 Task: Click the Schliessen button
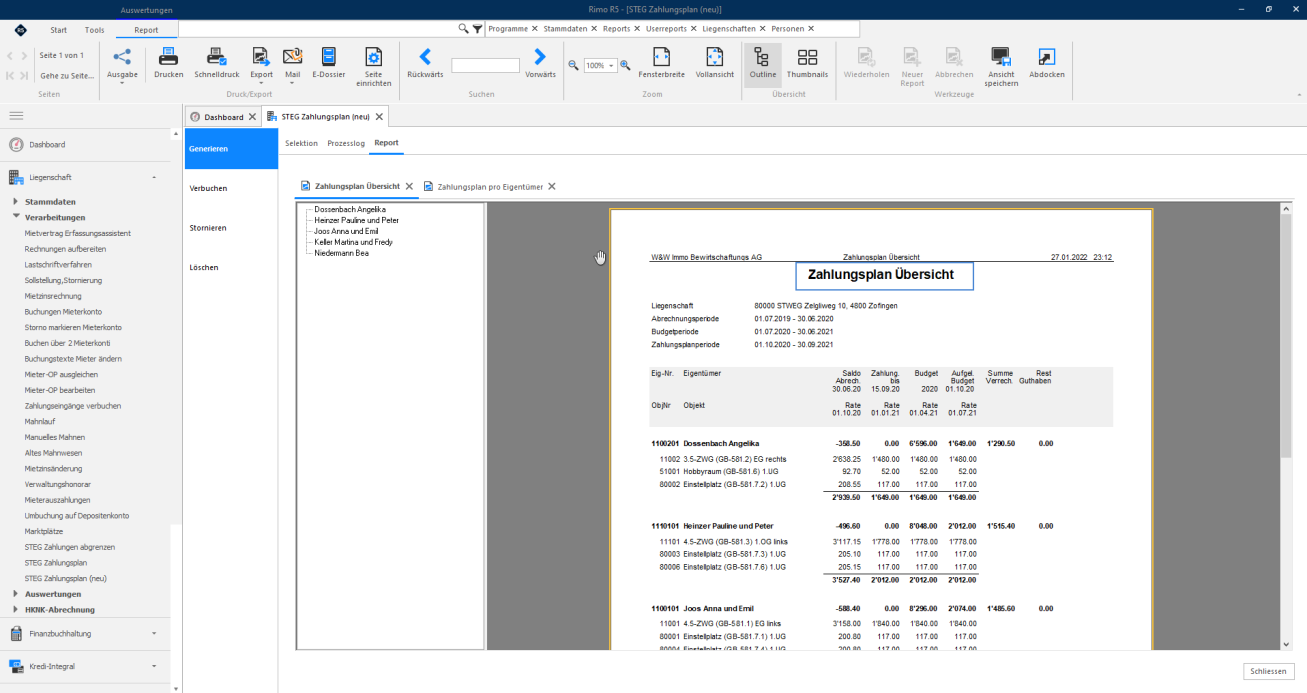point(1270,671)
